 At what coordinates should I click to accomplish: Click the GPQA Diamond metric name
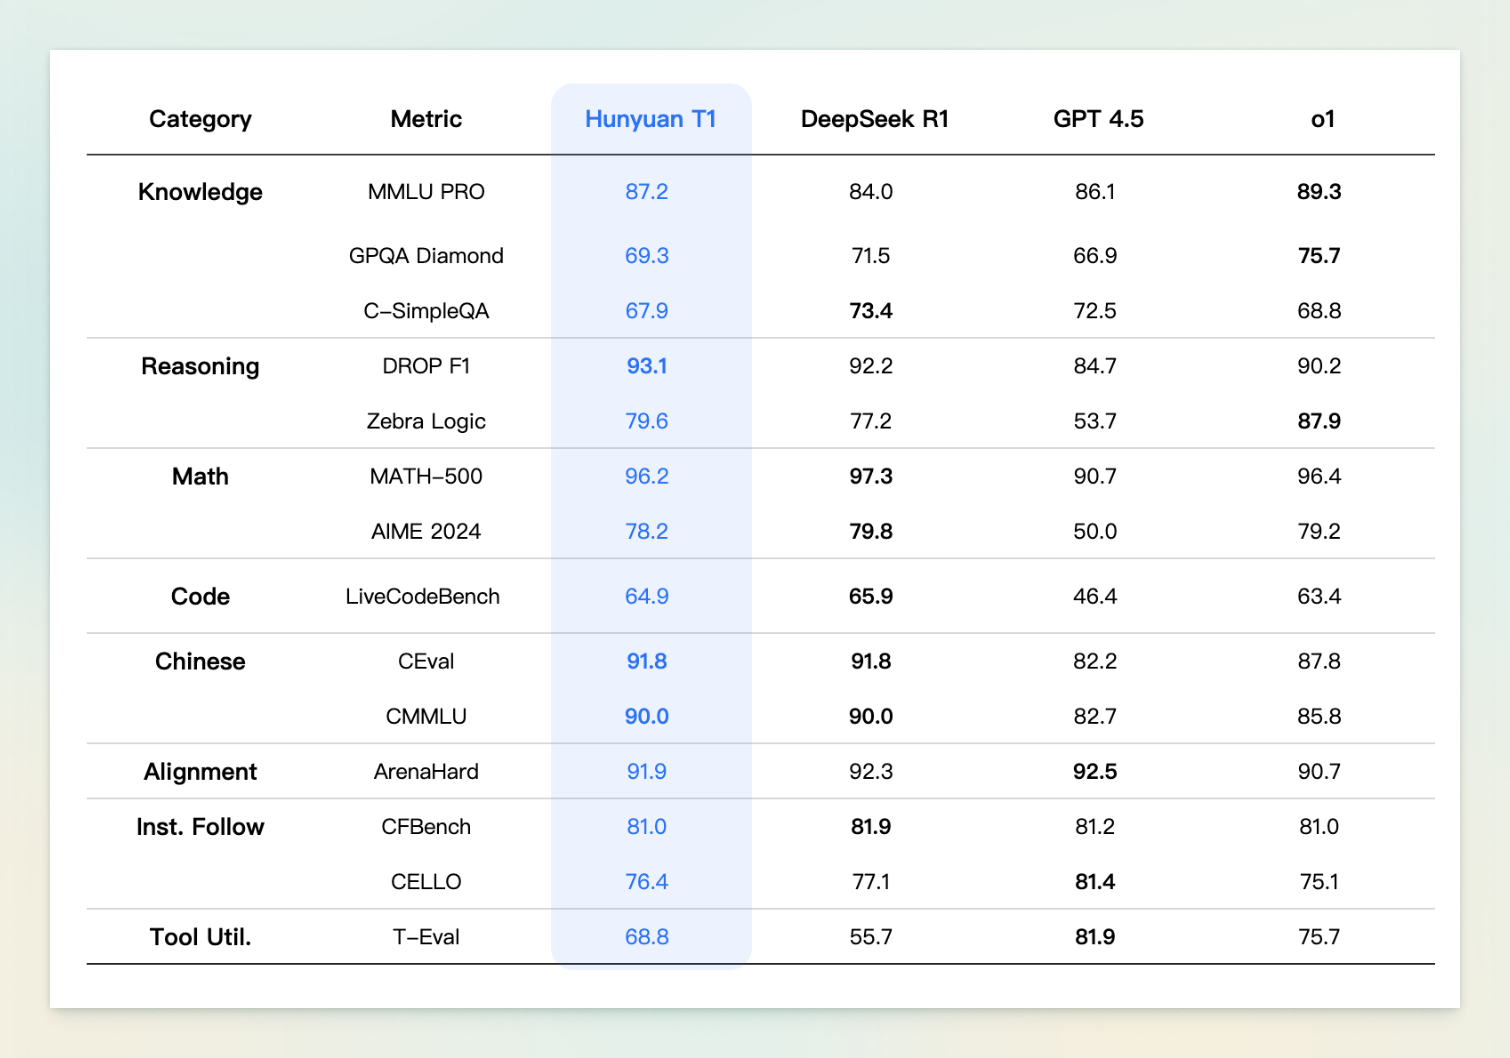[426, 255]
